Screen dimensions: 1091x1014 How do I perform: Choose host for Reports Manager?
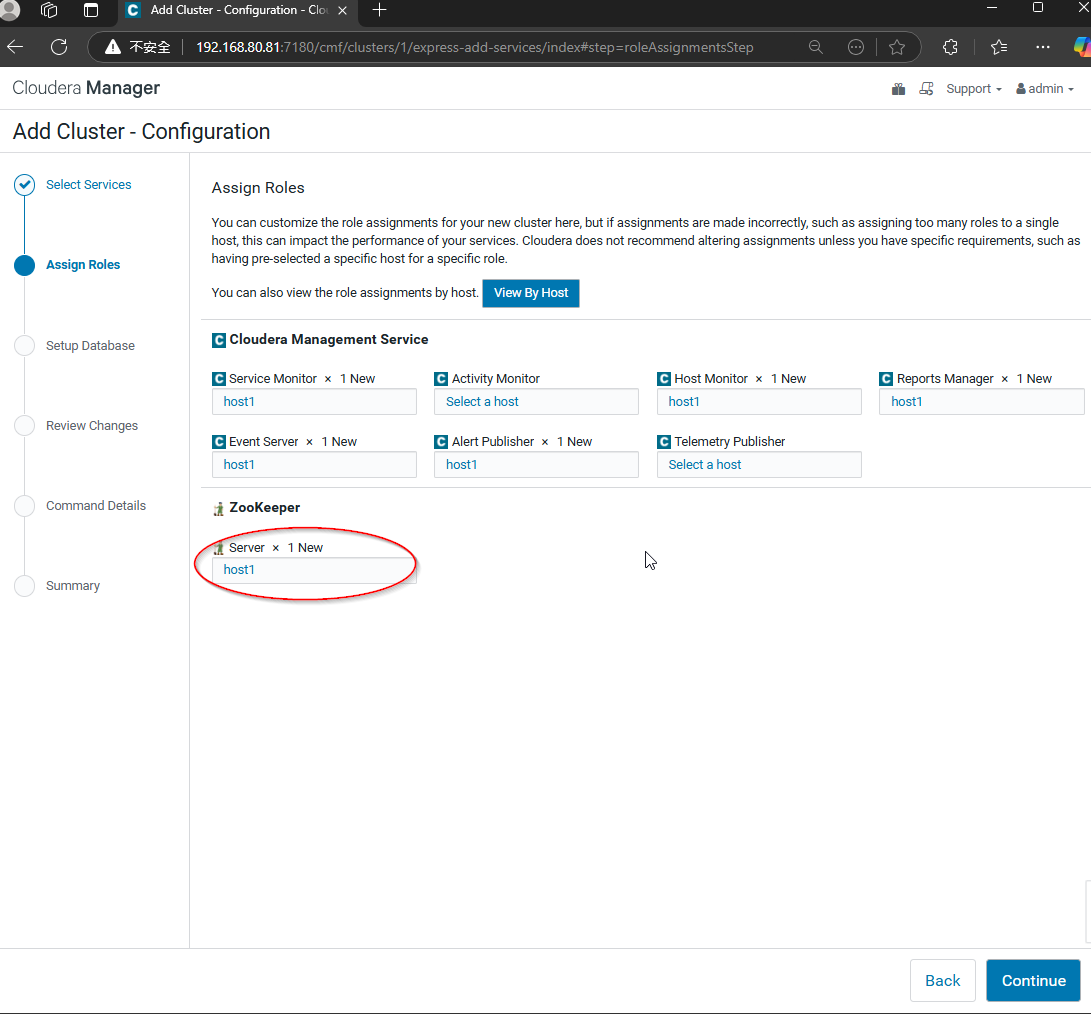click(x=982, y=402)
